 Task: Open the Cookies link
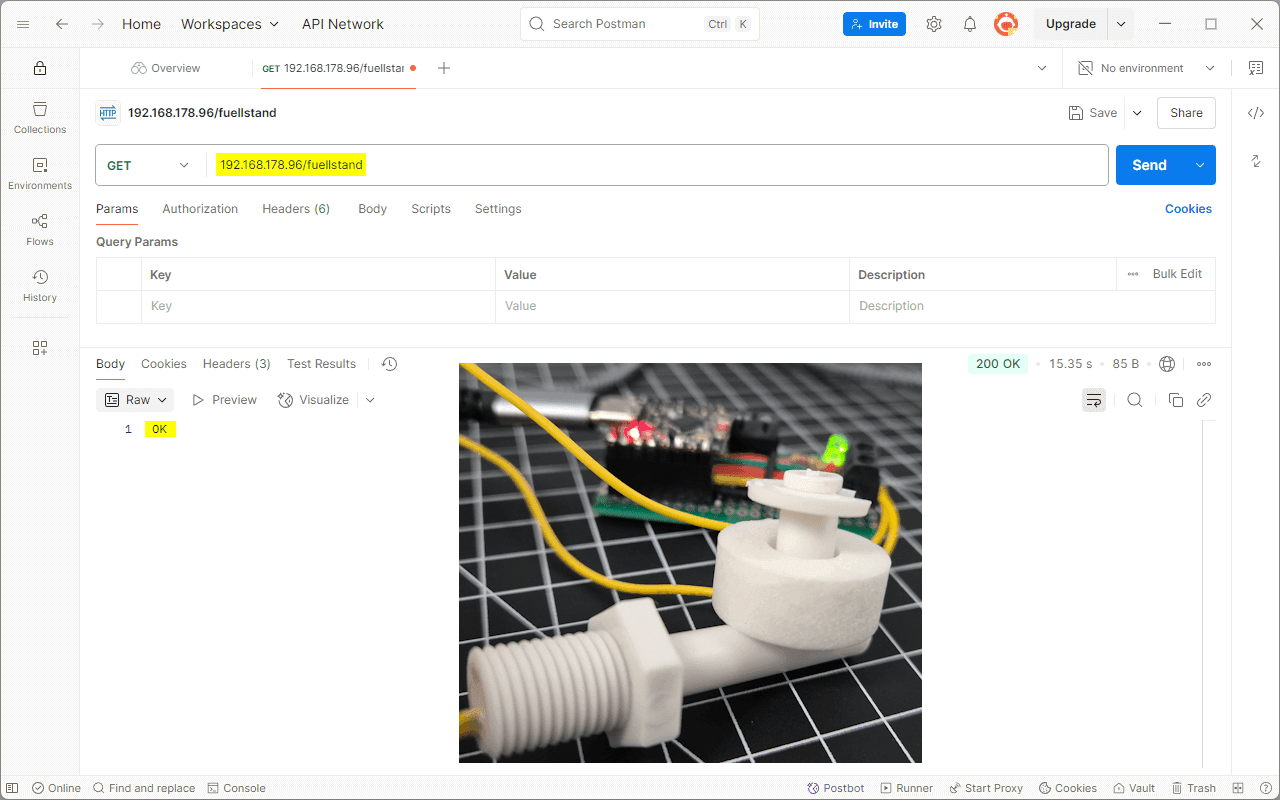click(1188, 209)
